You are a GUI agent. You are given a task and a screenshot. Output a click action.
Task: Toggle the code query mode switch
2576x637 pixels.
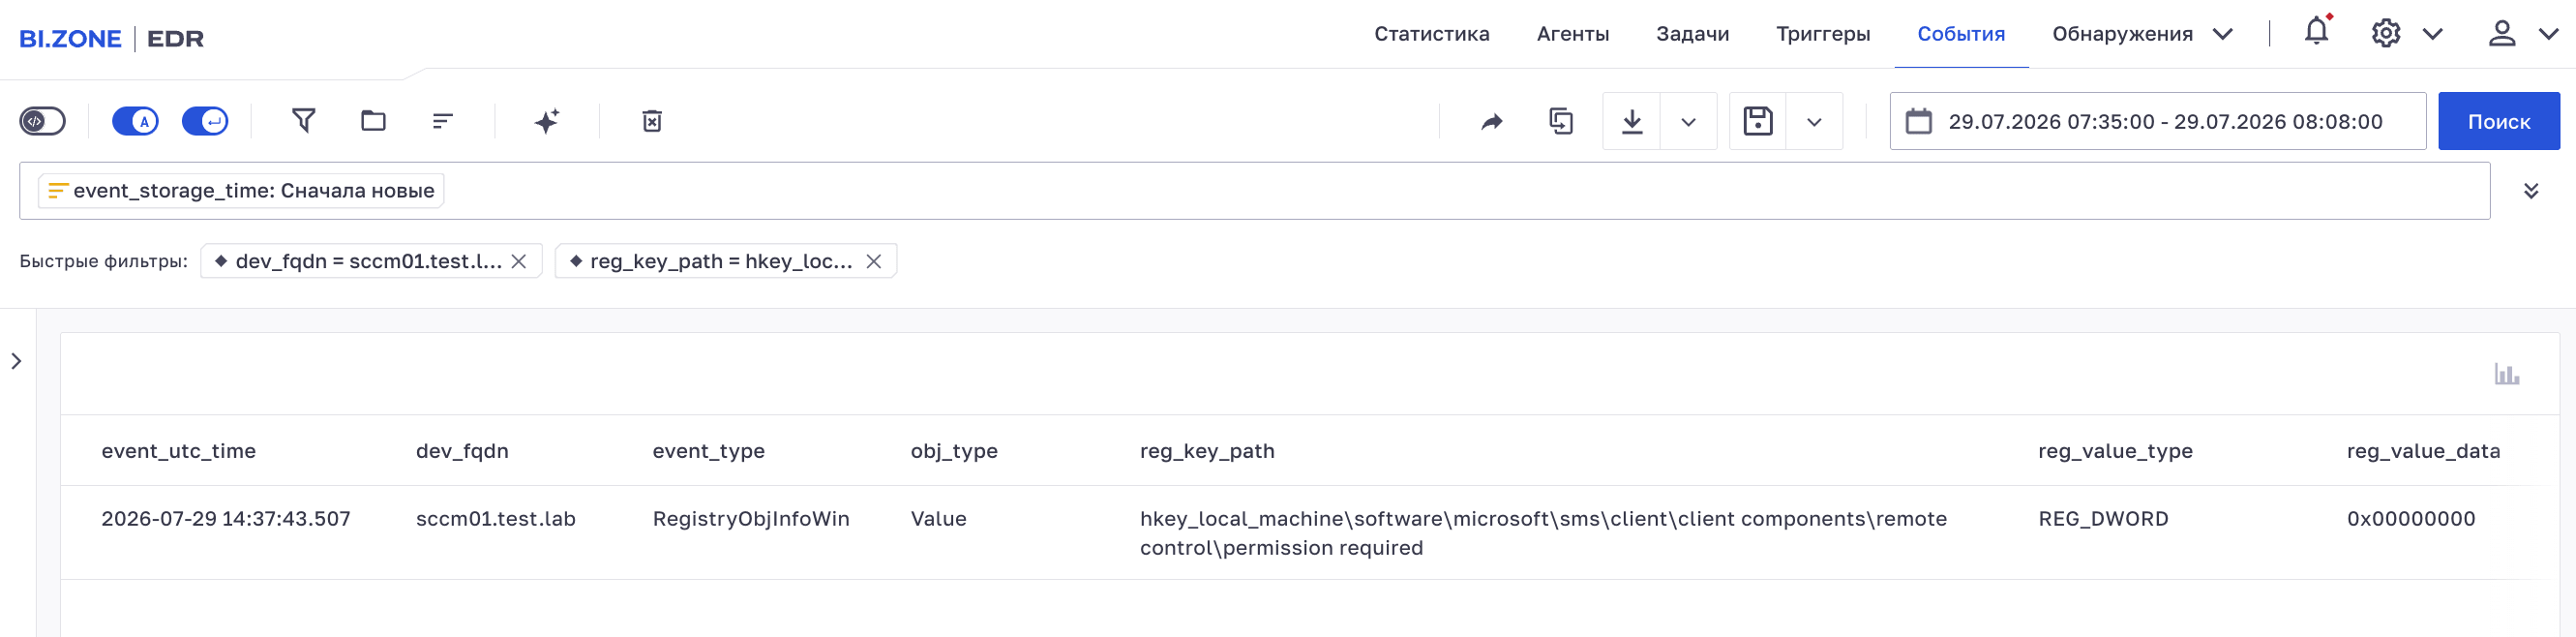42,121
